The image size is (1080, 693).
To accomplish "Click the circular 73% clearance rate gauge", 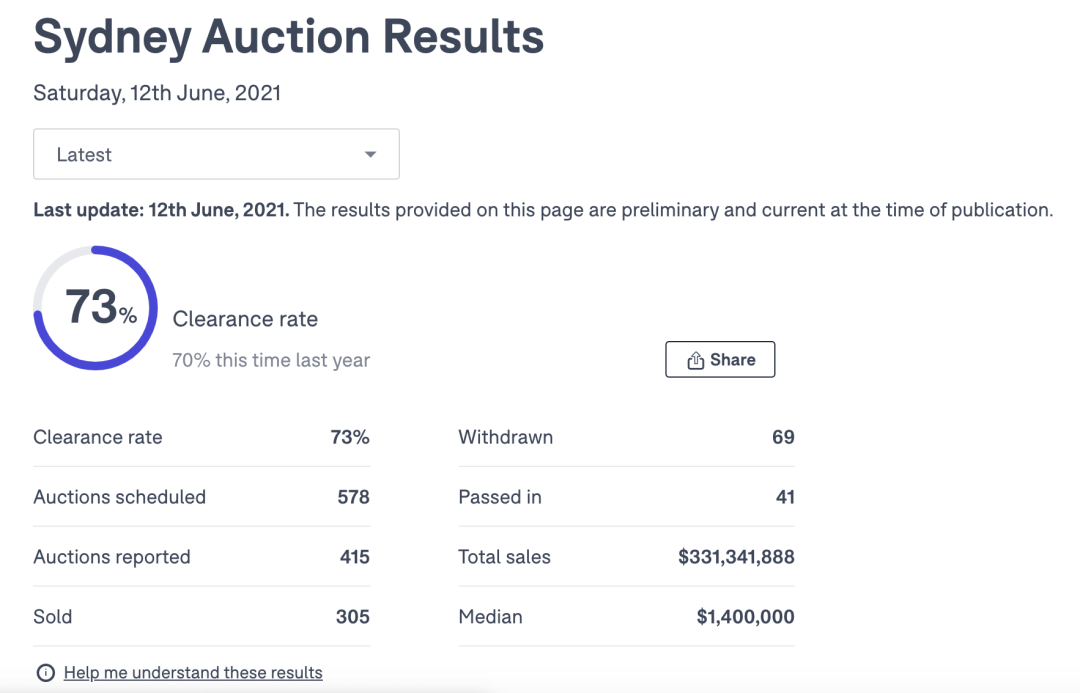I will point(96,308).
